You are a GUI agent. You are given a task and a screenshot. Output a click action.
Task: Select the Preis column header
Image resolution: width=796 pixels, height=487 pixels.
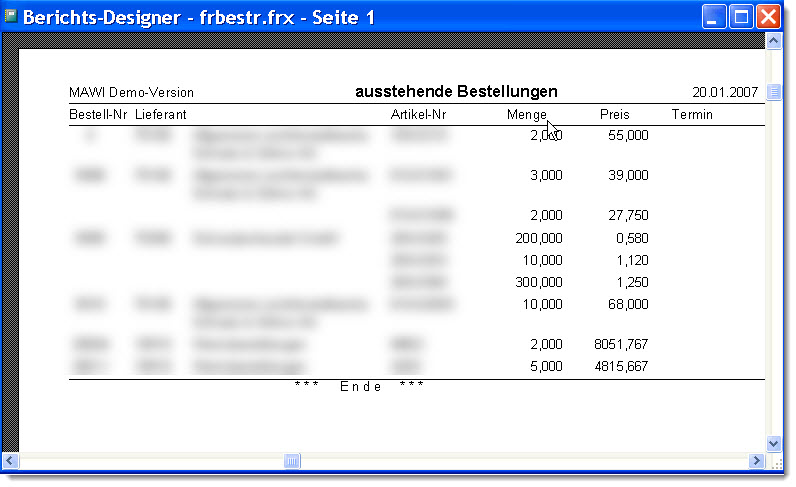614,115
